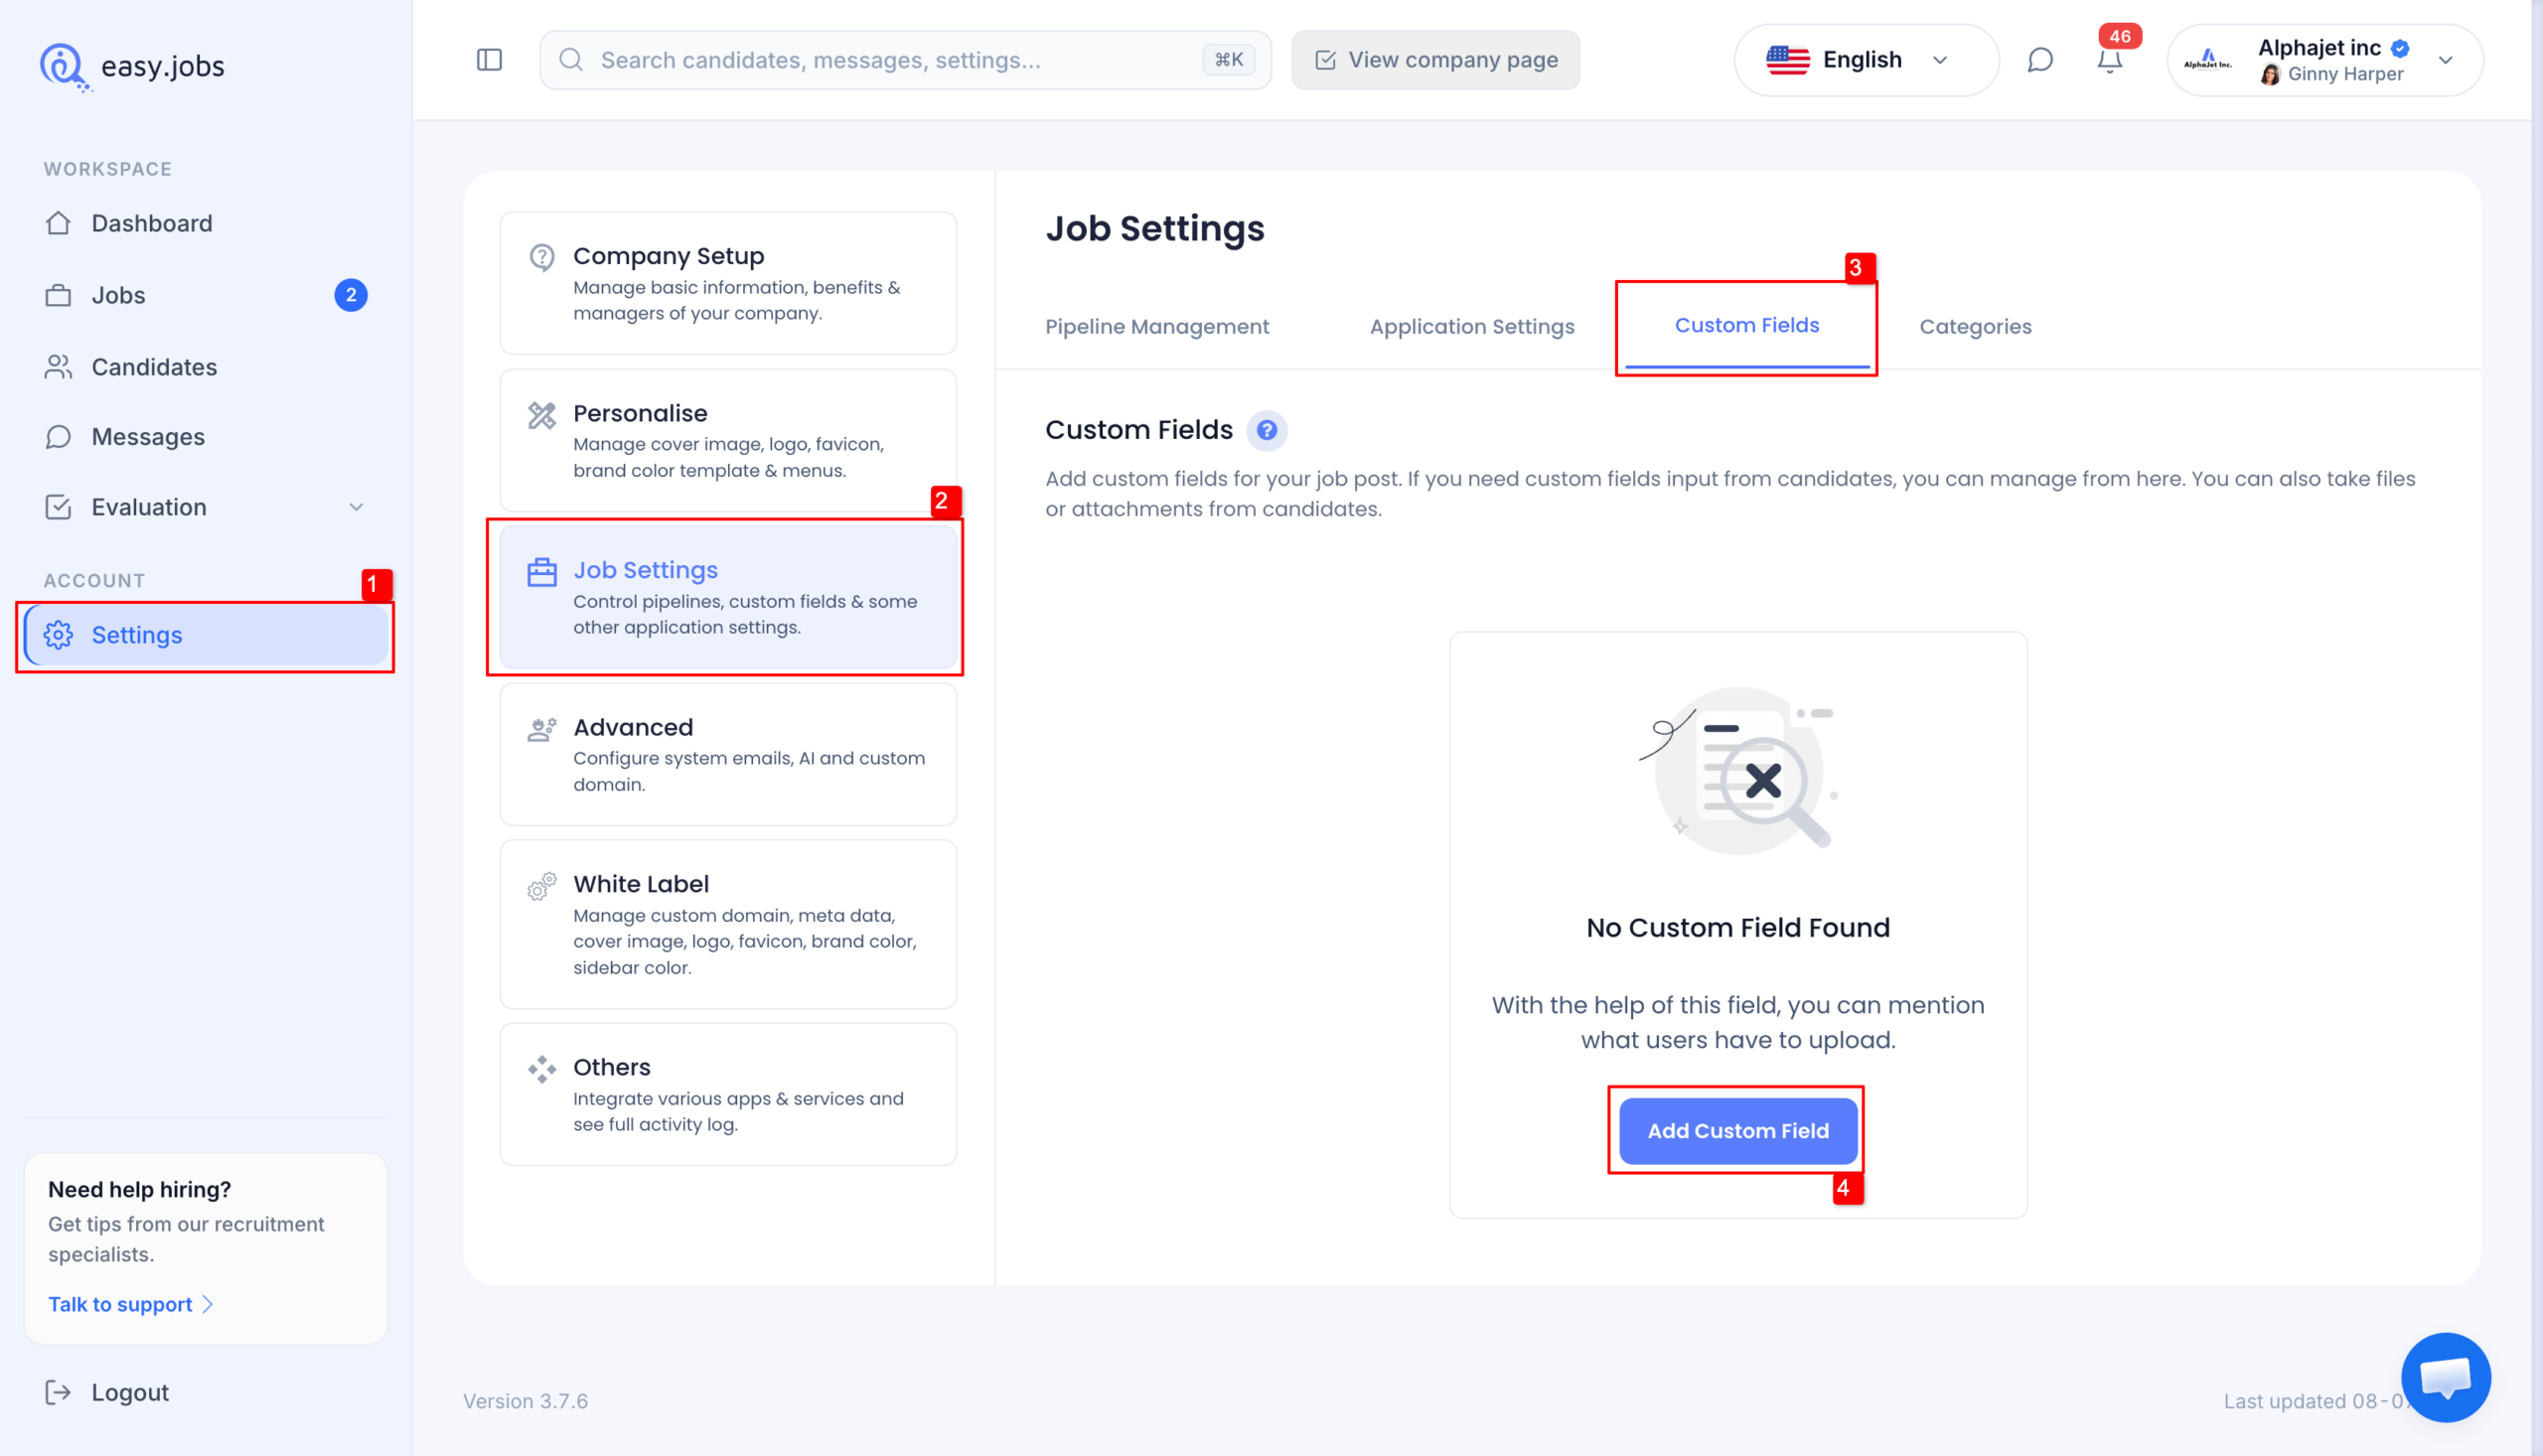Click the Talk to support link

pos(131,1304)
